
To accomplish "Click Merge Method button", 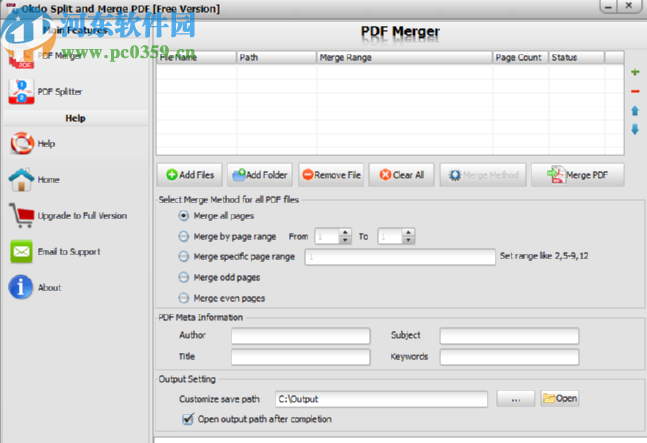I will pos(483,175).
